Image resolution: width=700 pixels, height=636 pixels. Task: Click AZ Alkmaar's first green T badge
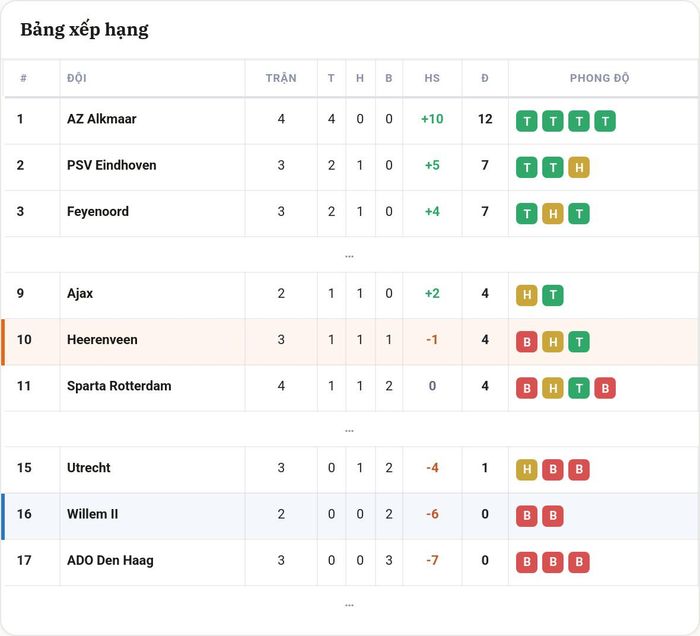(x=526, y=121)
